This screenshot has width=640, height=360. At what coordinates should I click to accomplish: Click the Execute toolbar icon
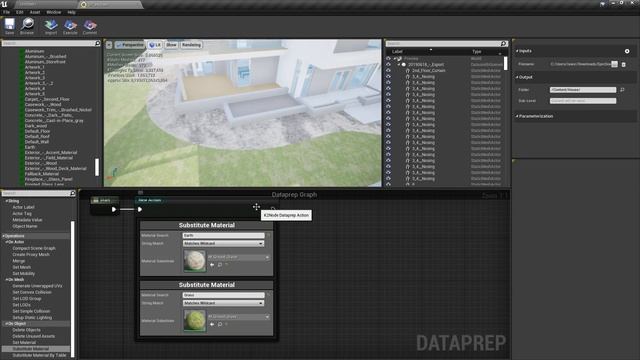(70, 25)
